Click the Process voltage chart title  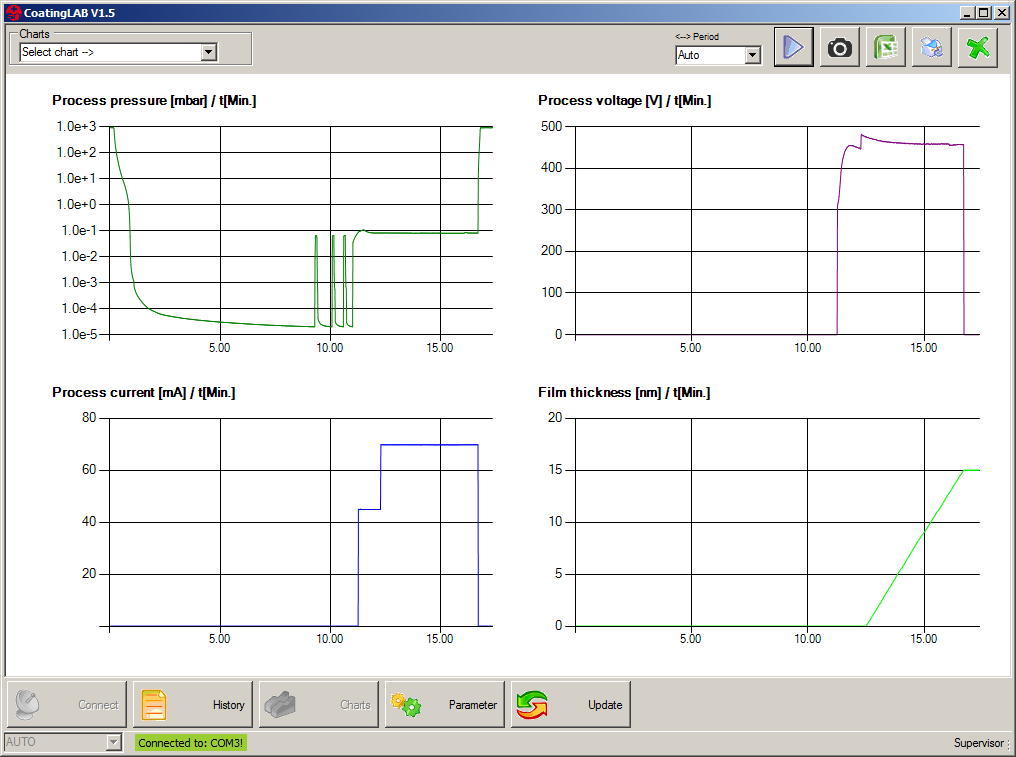point(625,100)
